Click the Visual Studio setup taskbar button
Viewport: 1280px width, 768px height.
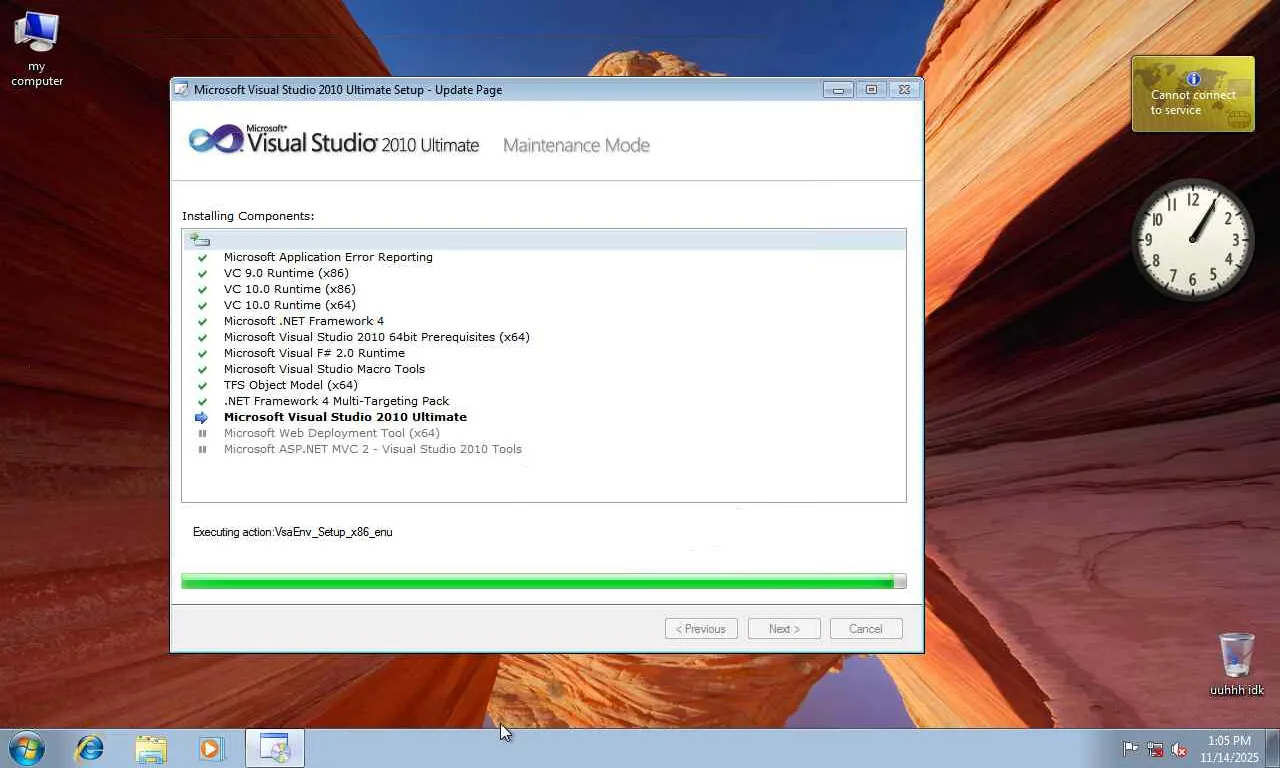[x=274, y=748]
